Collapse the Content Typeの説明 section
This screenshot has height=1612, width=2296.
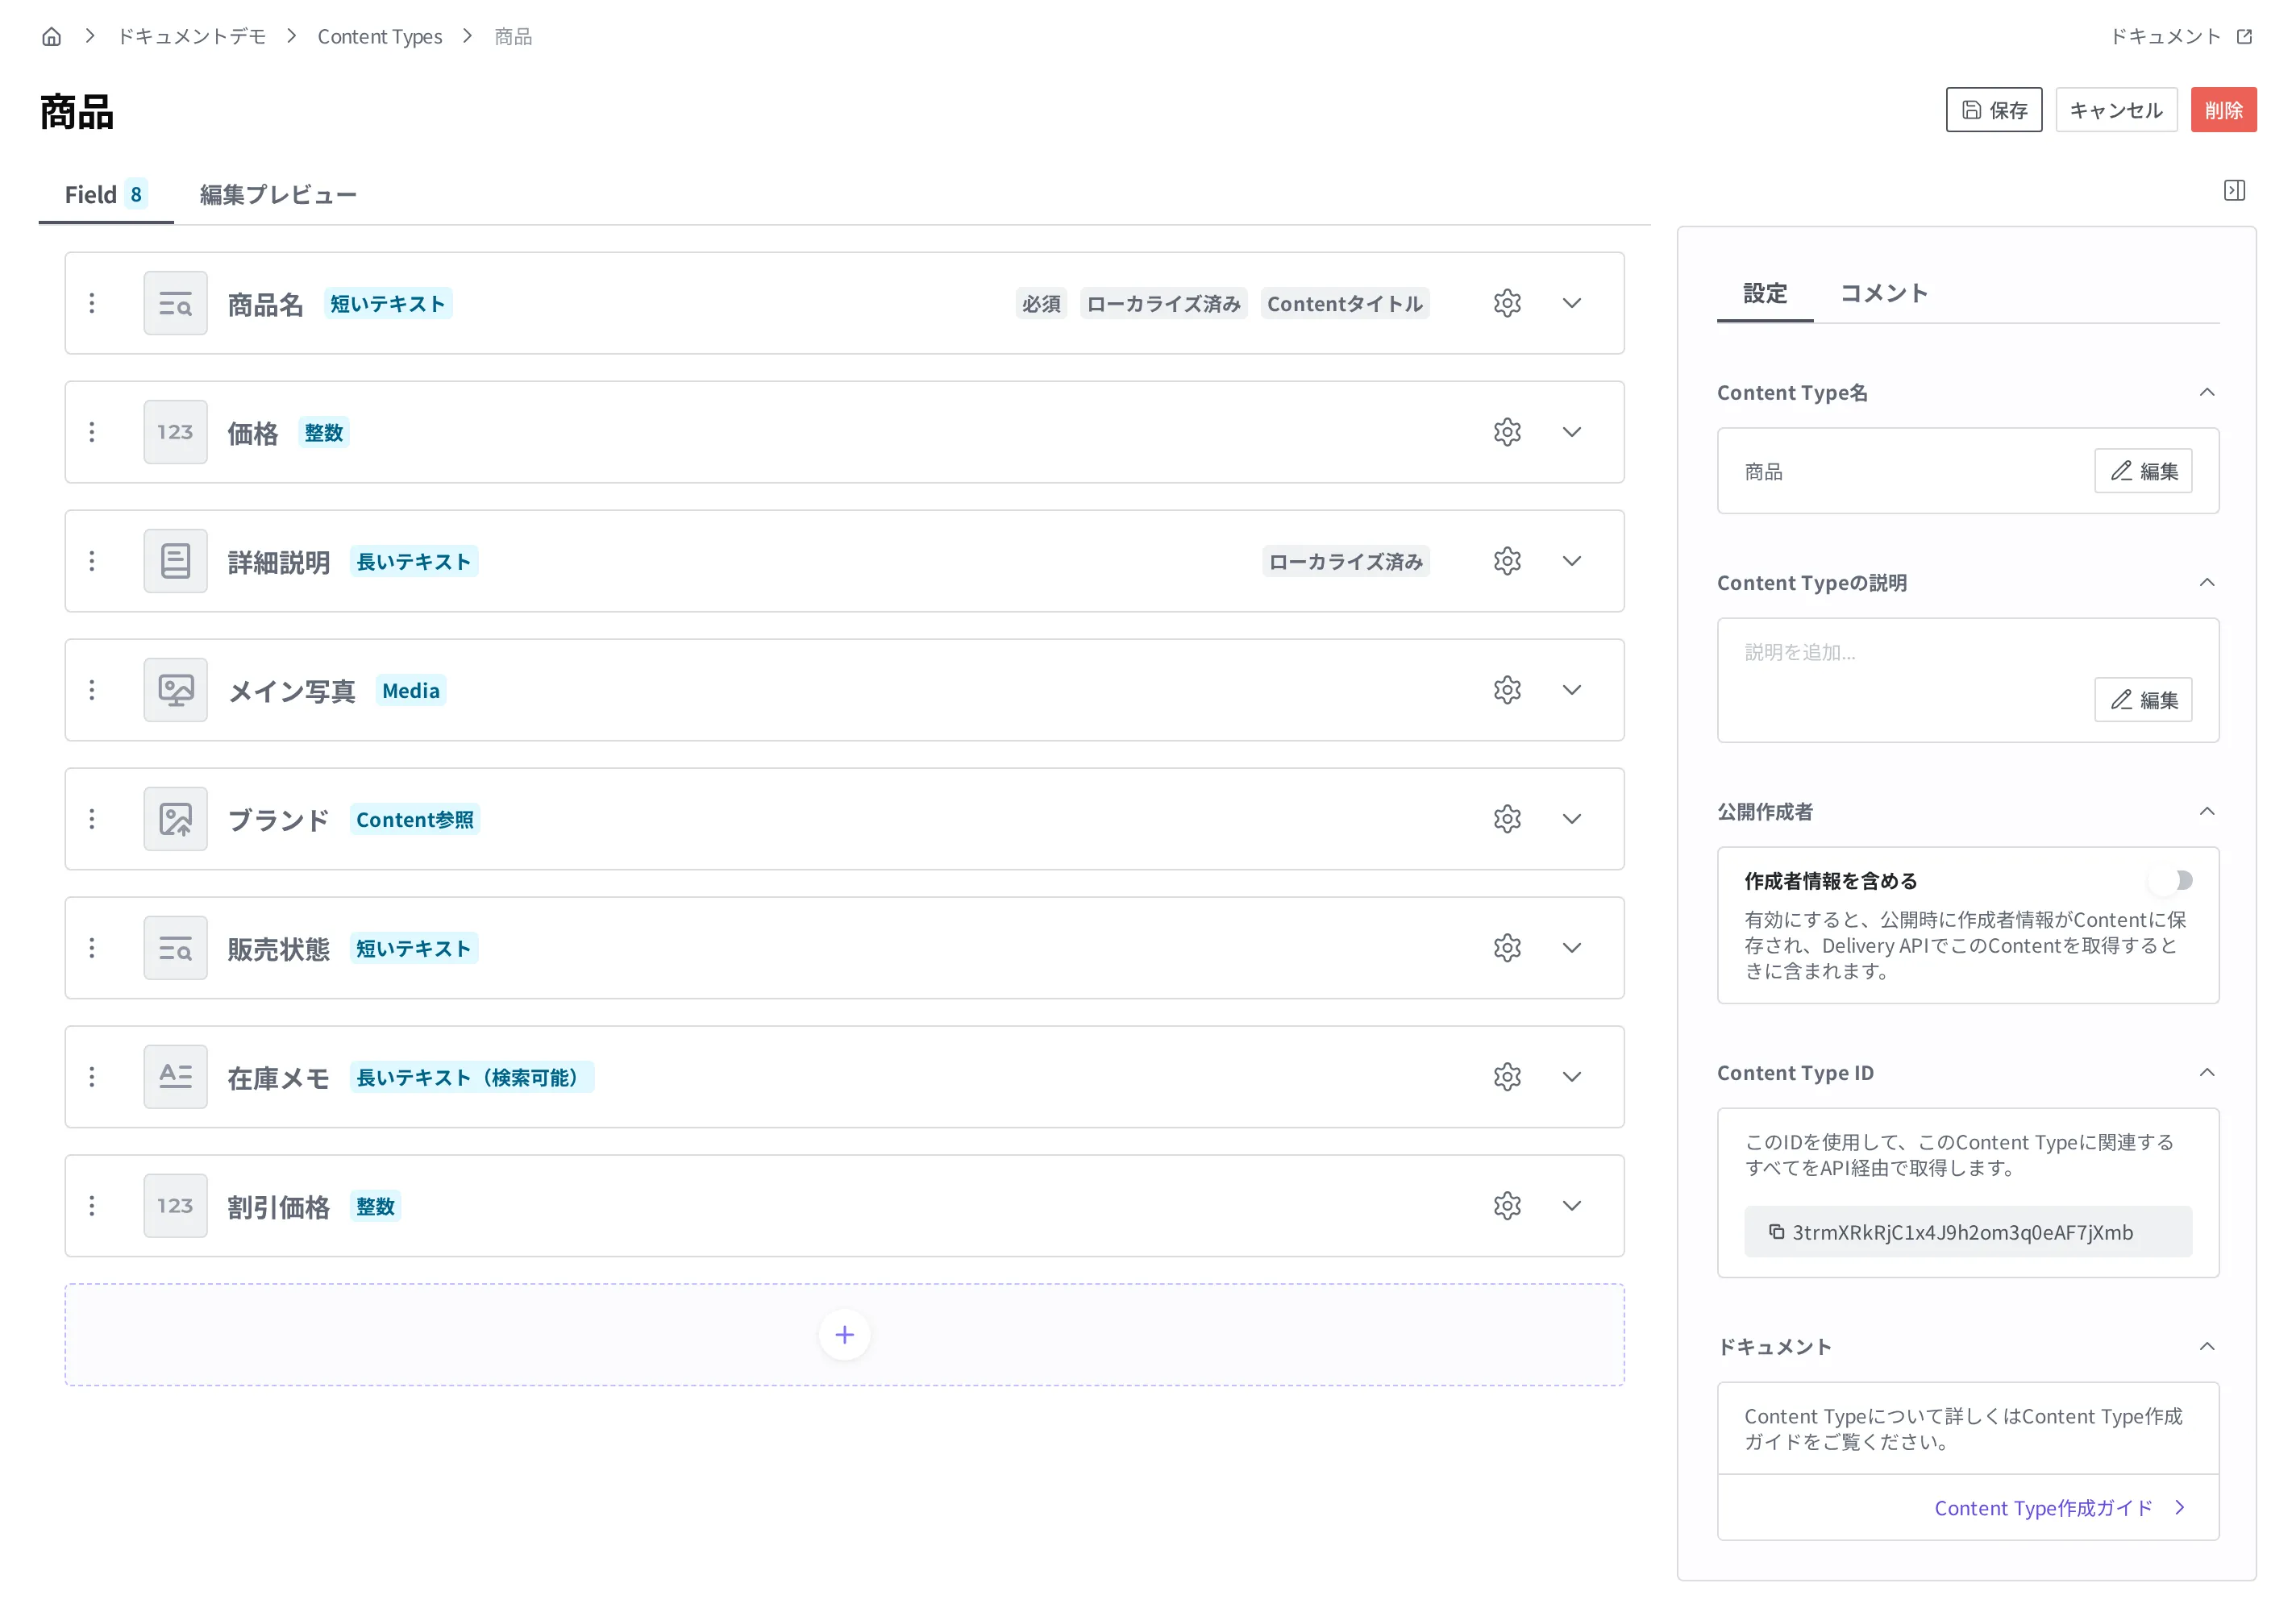pyautogui.click(x=2206, y=582)
